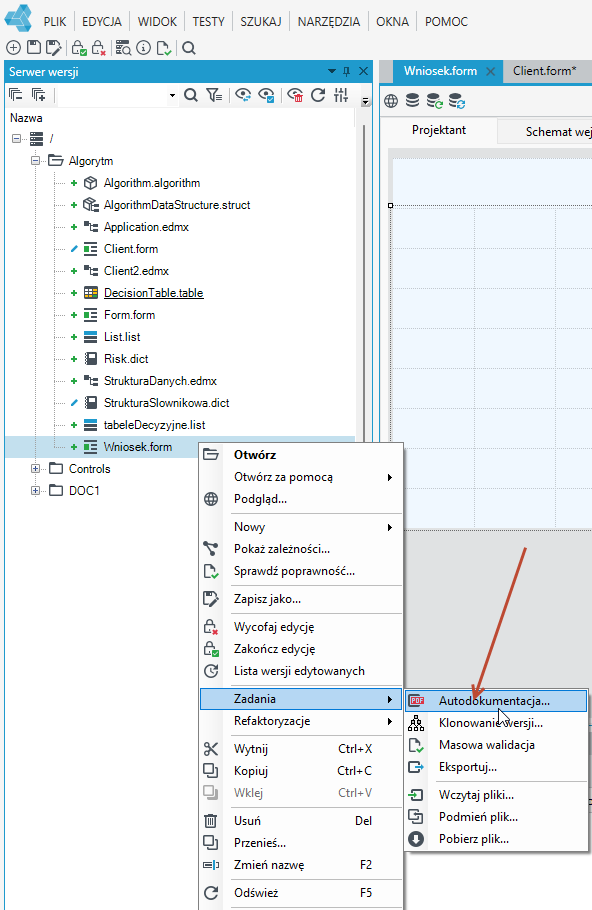
Task: Click the sliders settings icon in Serwer wersji
Action: click(341, 95)
